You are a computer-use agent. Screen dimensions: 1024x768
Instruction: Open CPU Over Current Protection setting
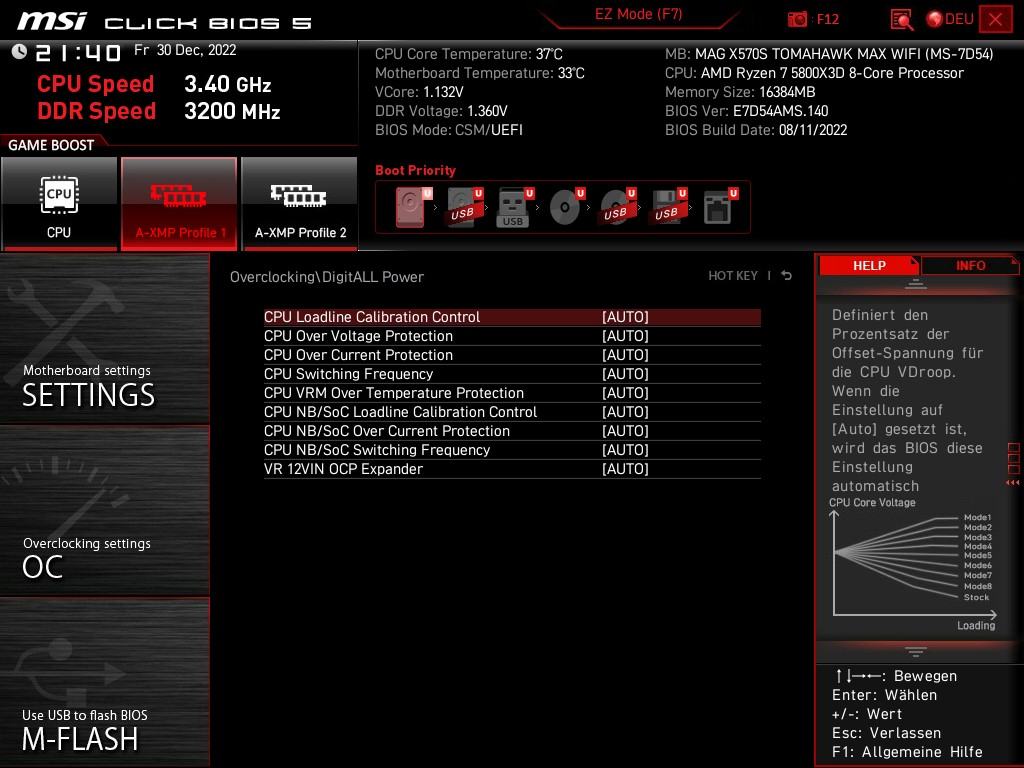[x=512, y=355]
